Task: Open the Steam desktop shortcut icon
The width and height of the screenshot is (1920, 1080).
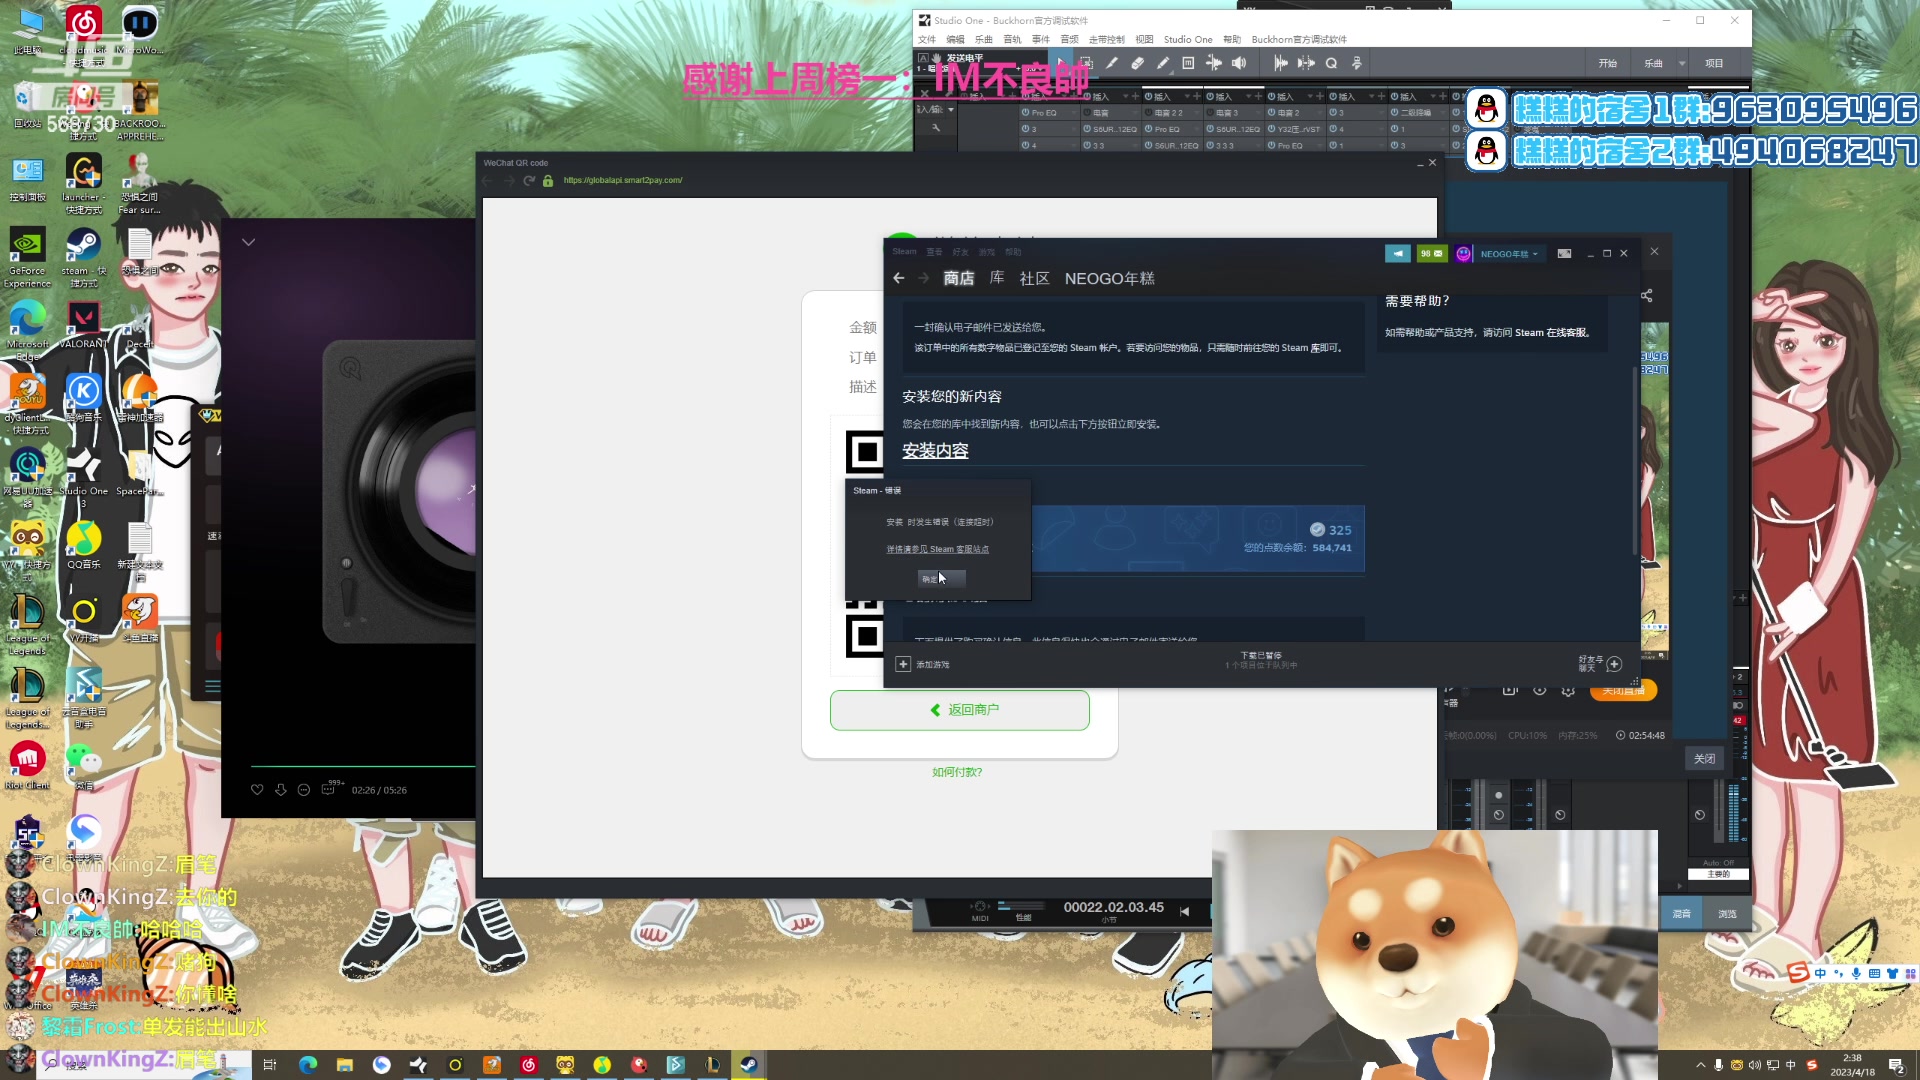Action: tap(83, 255)
